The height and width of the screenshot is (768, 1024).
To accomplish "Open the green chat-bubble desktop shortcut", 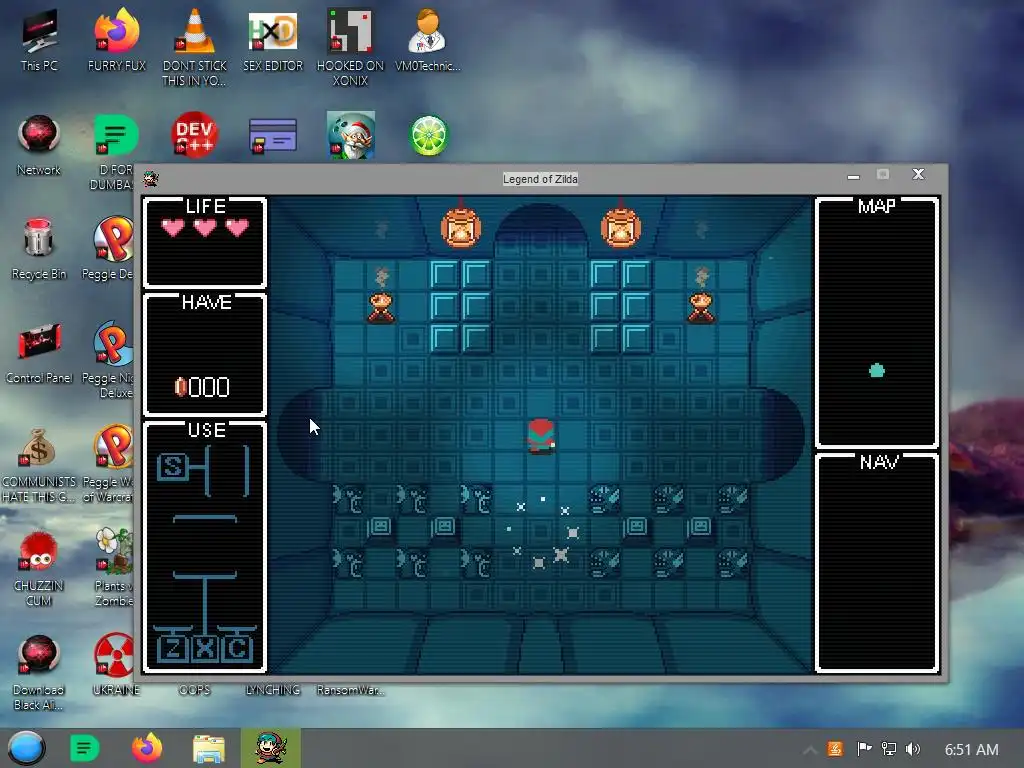I will pos(116,136).
